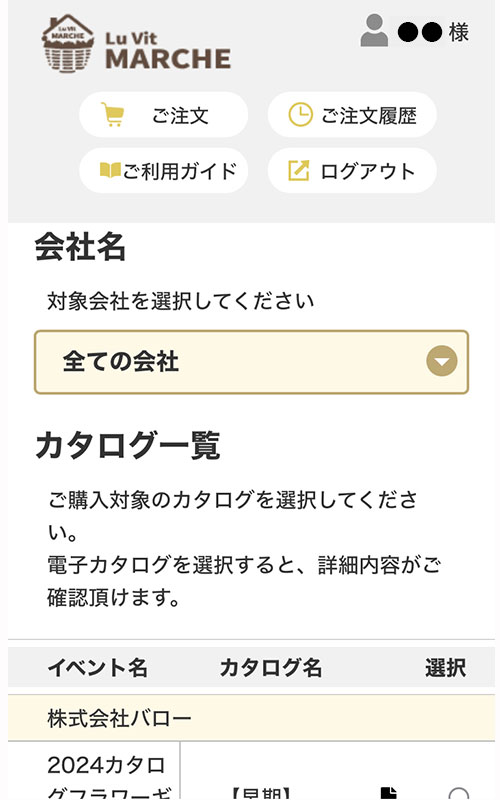Open ご注文履歴 order history

[352, 114]
